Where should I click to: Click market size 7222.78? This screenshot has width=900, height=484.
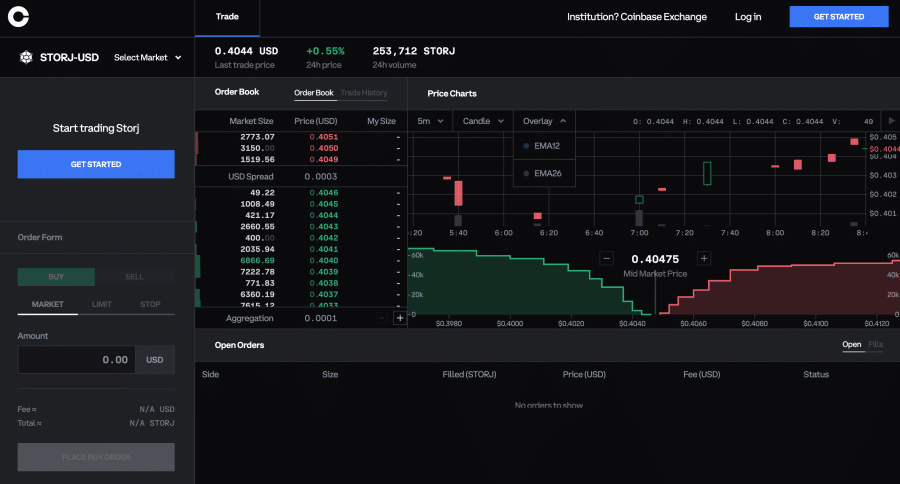coord(257,272)
